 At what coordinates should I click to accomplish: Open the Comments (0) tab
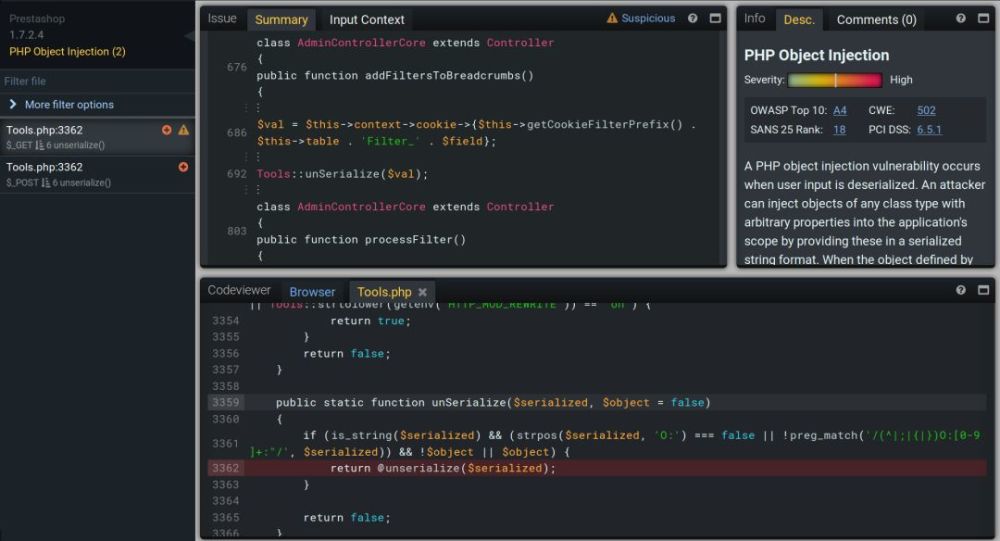coord(876,20)
